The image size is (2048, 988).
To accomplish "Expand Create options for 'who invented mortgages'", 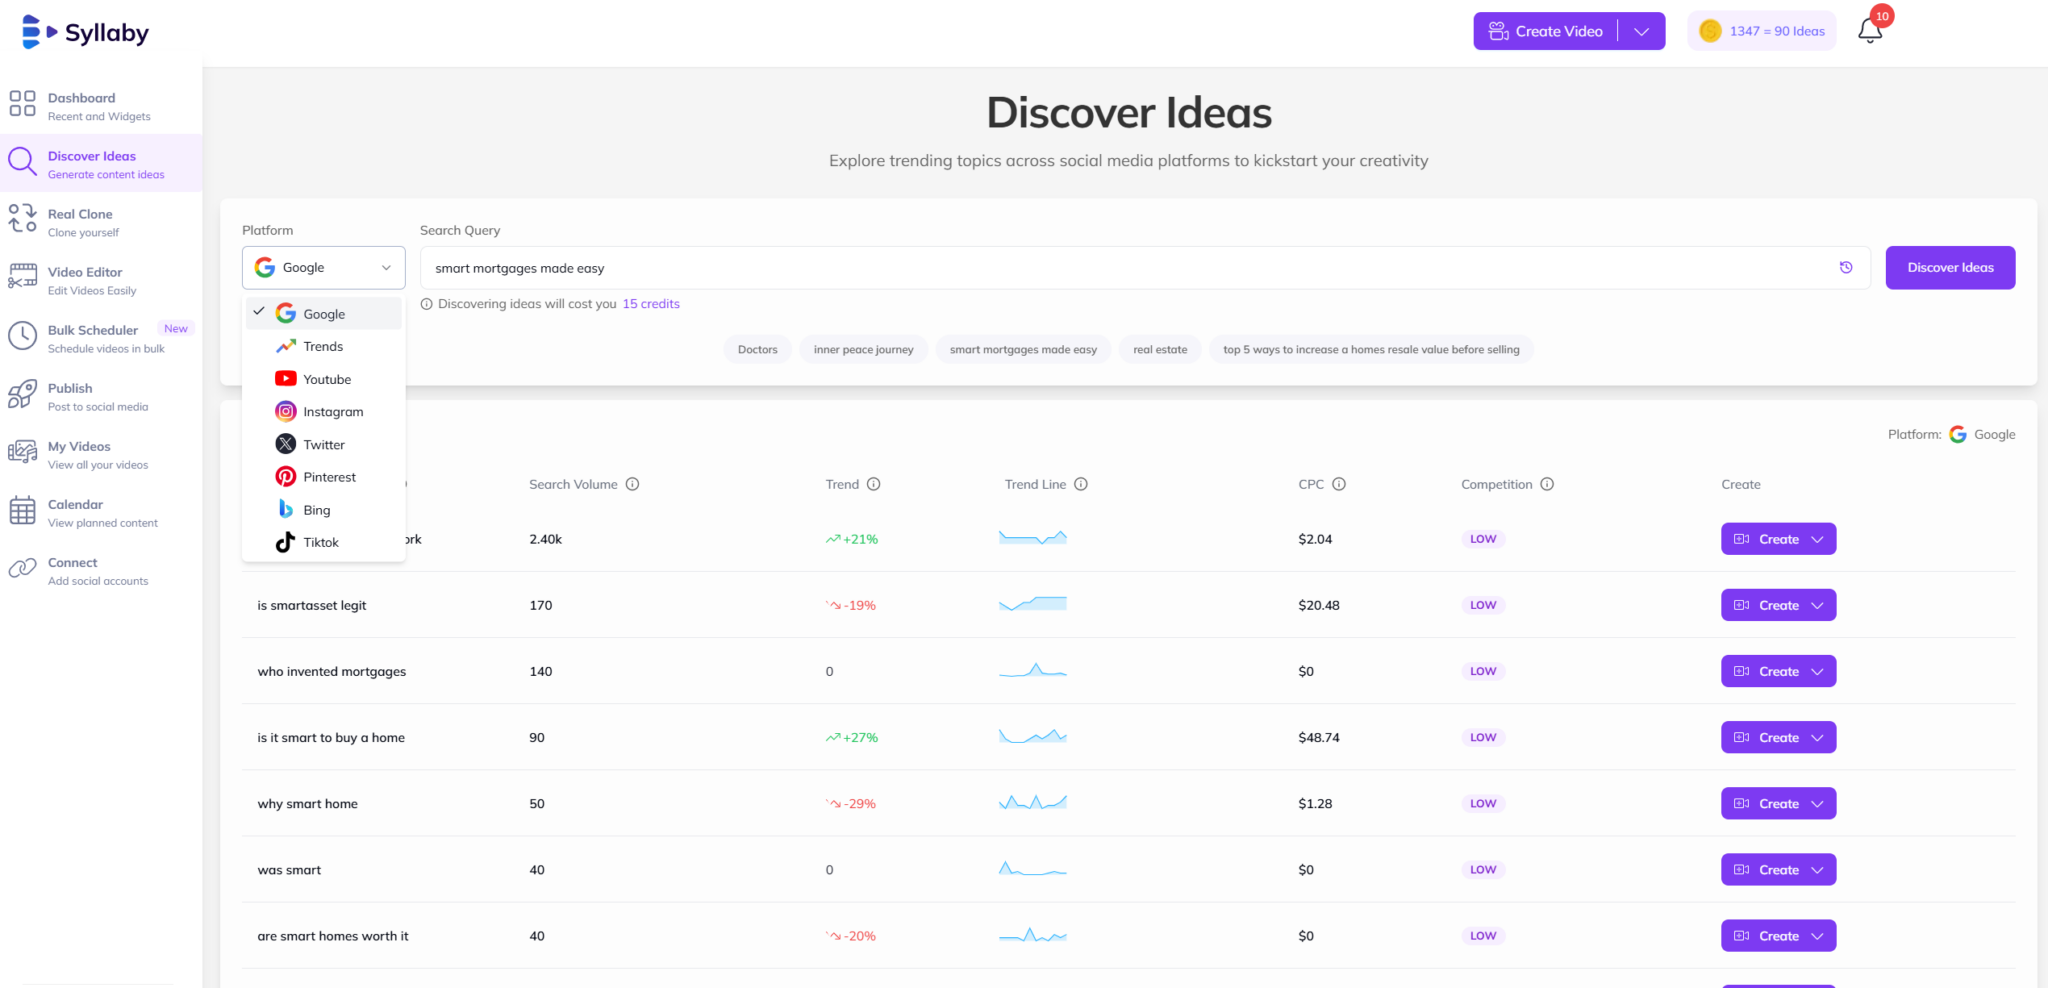I will [x=1817, y=671].
